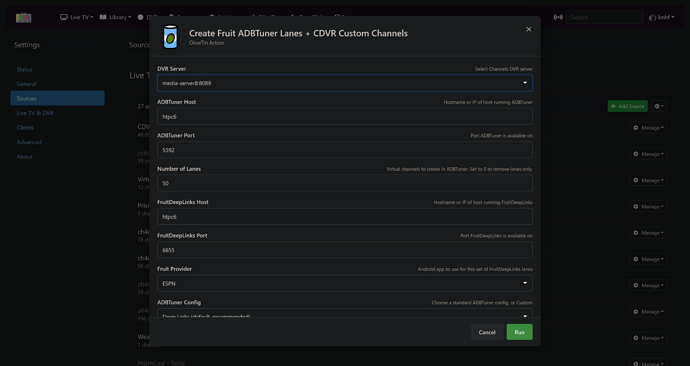The width and height of the screenshot is (690, 366).
Task: Click the ADBTuner Host field
Action: [x=345, y=117]
